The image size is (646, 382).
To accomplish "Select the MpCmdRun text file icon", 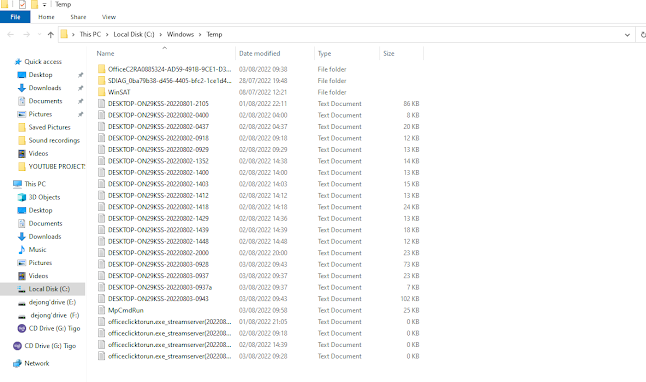I will (101, 310).
